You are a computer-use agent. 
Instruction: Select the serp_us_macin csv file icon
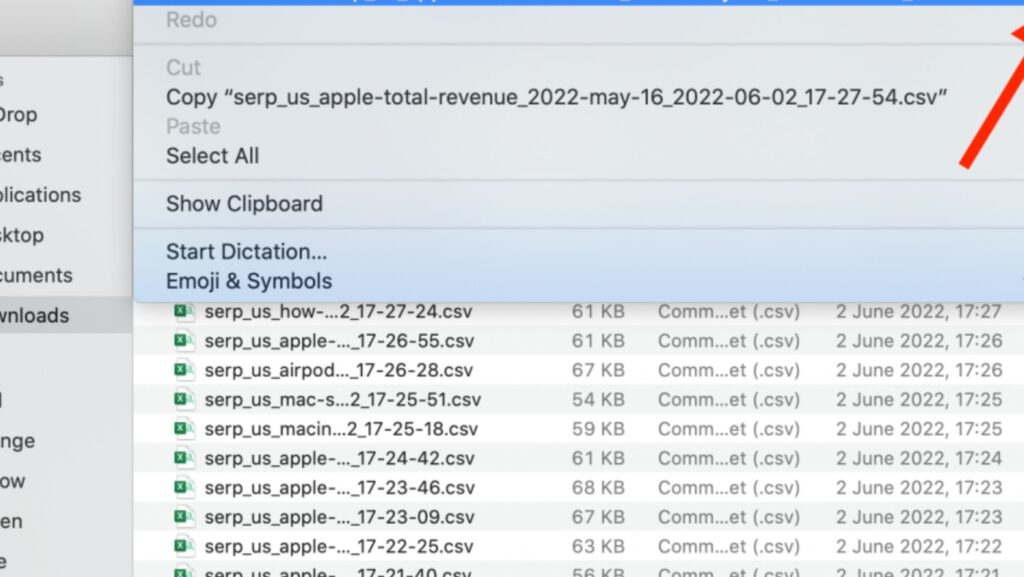pyautogui.click(x=183, y=429)
